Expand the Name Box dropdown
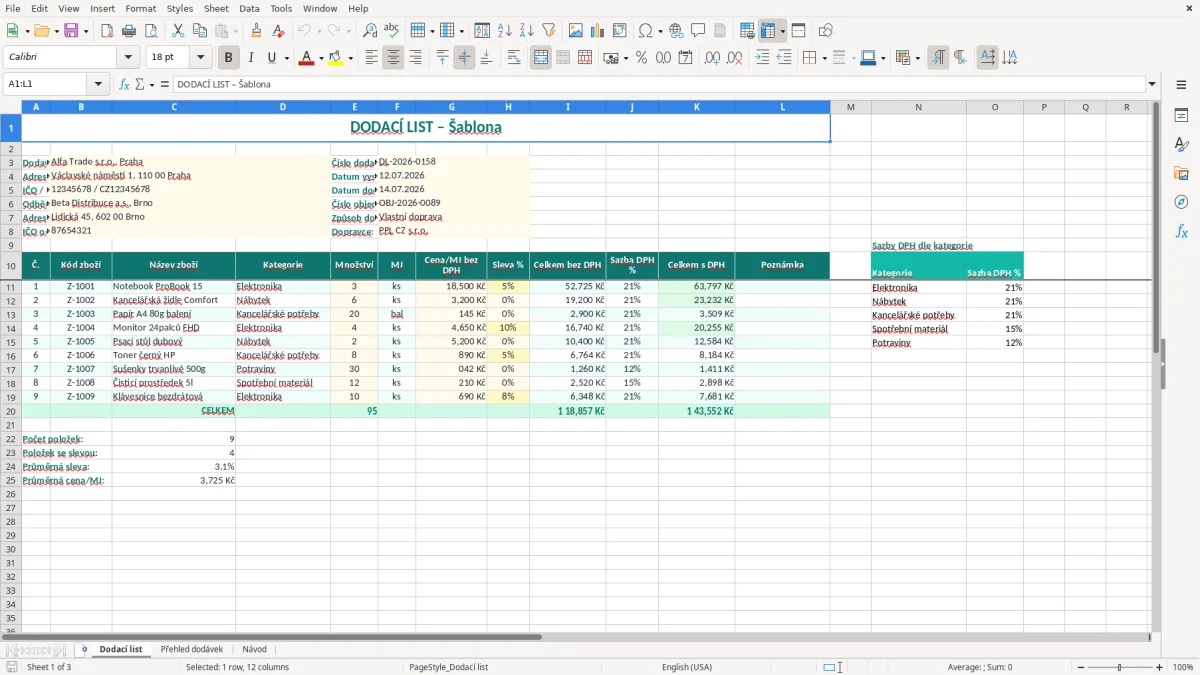The width and height of the screenshot is (1200, 675). pos(98,84)
